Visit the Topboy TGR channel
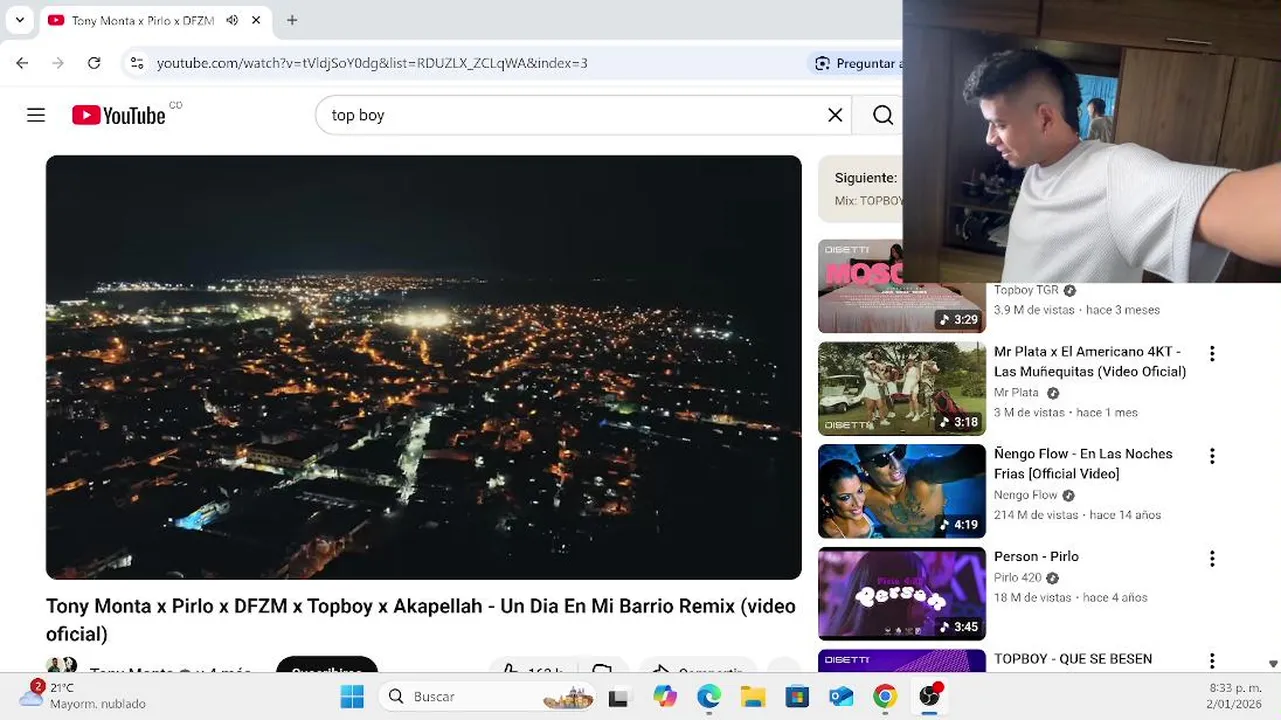 coord(1026,290)
